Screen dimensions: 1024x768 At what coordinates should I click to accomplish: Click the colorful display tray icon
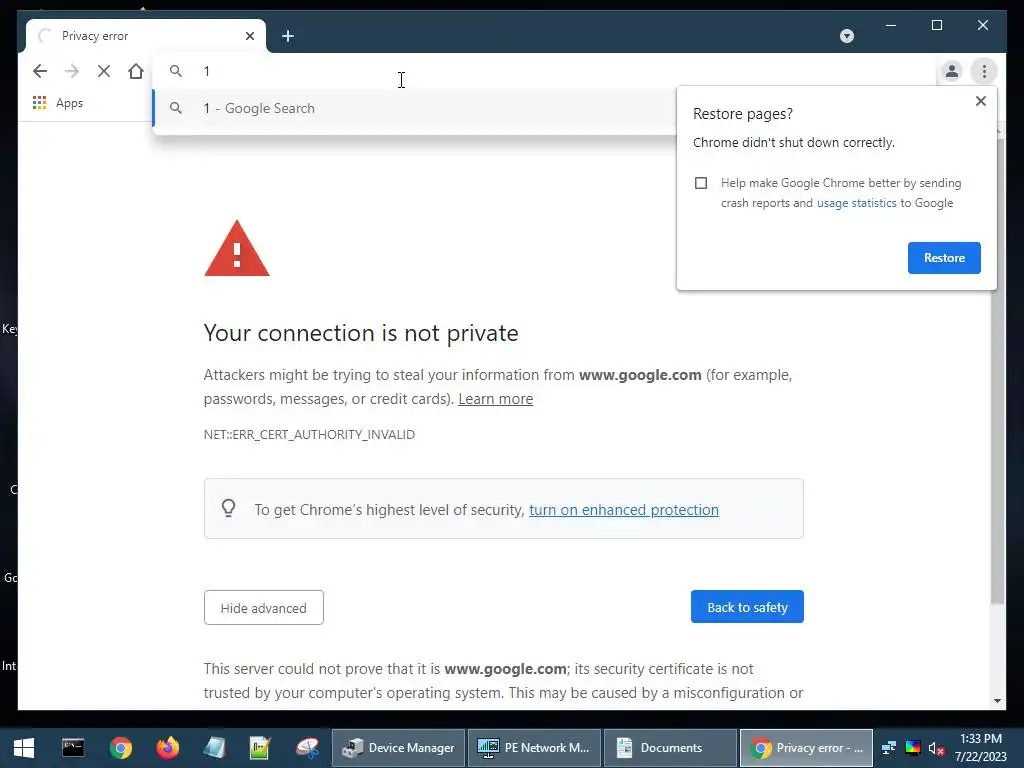point(913,748)
